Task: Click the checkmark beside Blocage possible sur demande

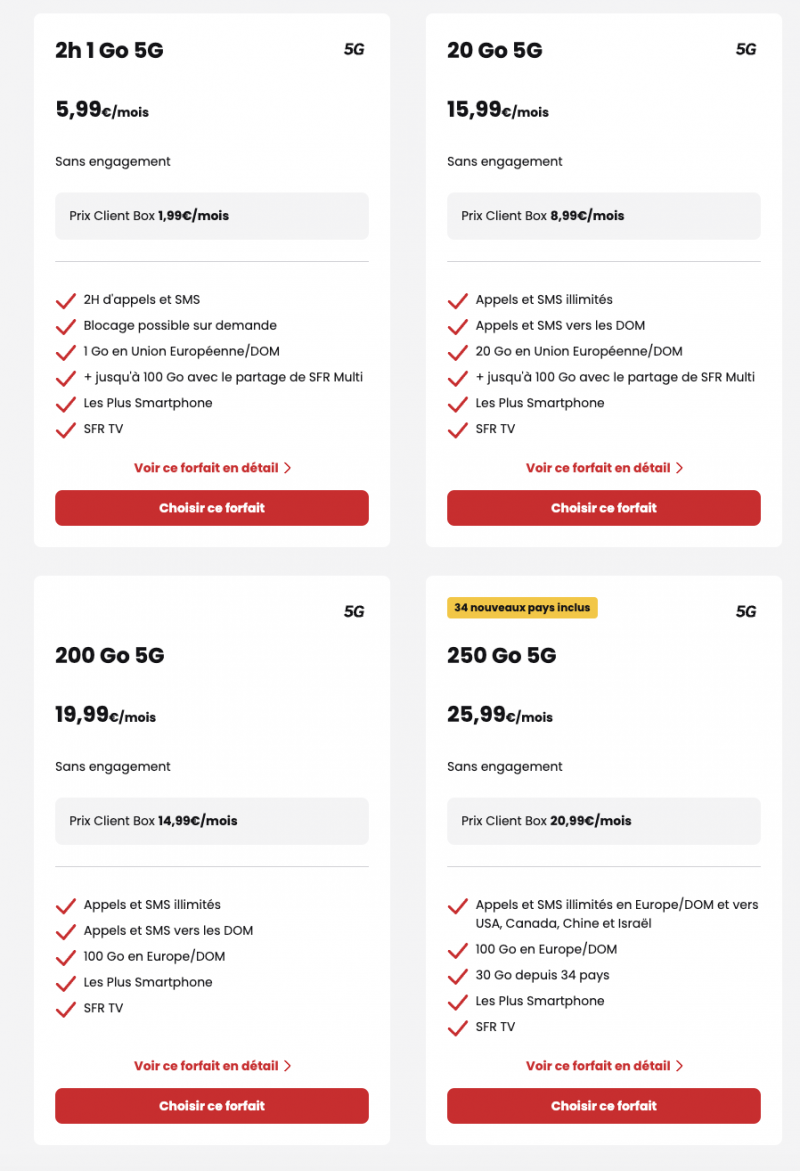Action: [x=66, y=327]
